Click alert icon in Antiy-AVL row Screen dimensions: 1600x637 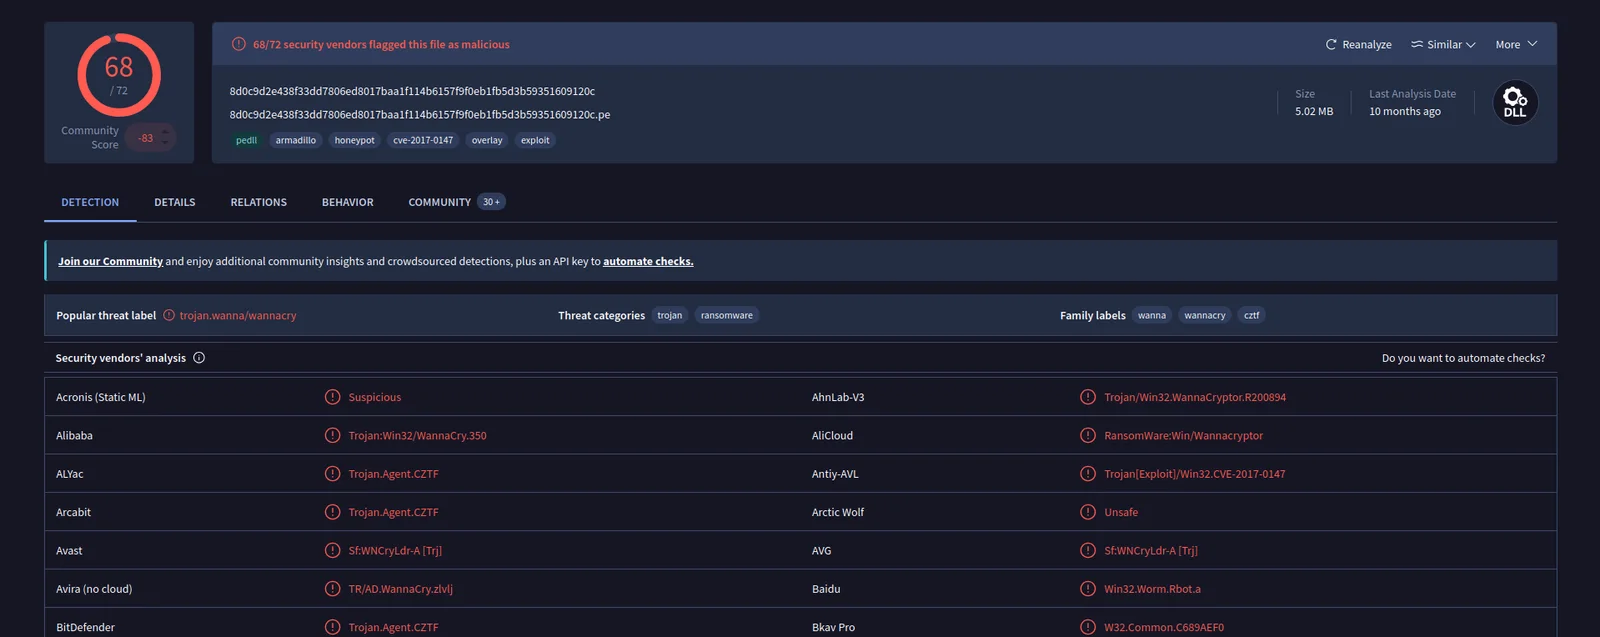tap(1088, 474)
